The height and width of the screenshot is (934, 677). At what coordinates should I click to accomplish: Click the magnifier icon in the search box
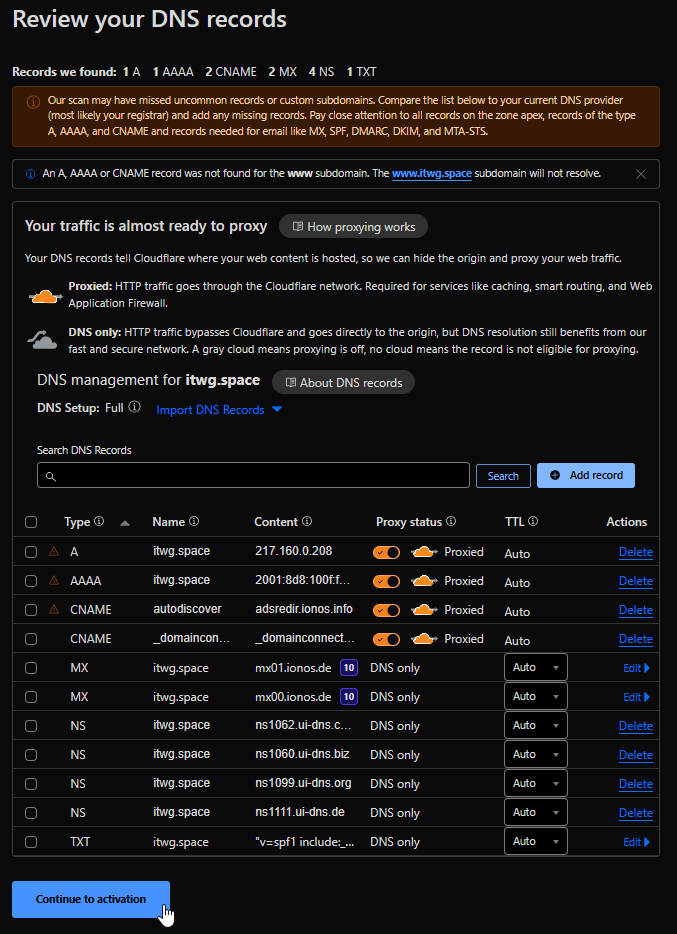(x=51, y=476)
